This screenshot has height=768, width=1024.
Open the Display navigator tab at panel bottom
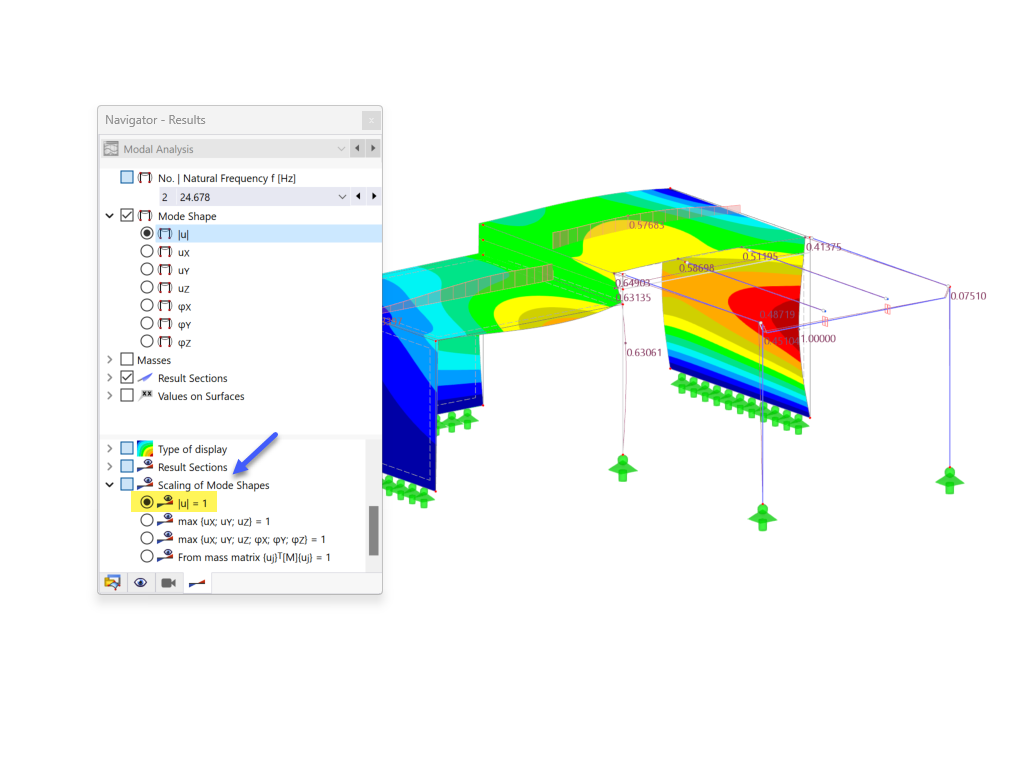point(112,582)
